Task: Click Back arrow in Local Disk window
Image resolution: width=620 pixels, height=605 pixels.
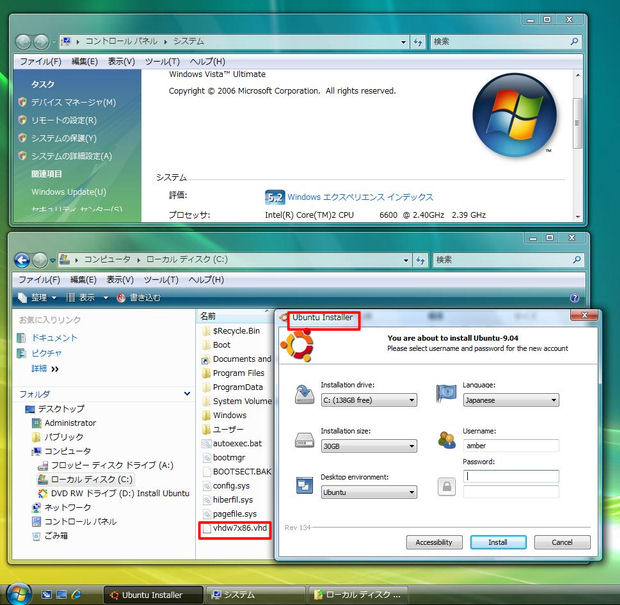Action: [x=22, y=260]
